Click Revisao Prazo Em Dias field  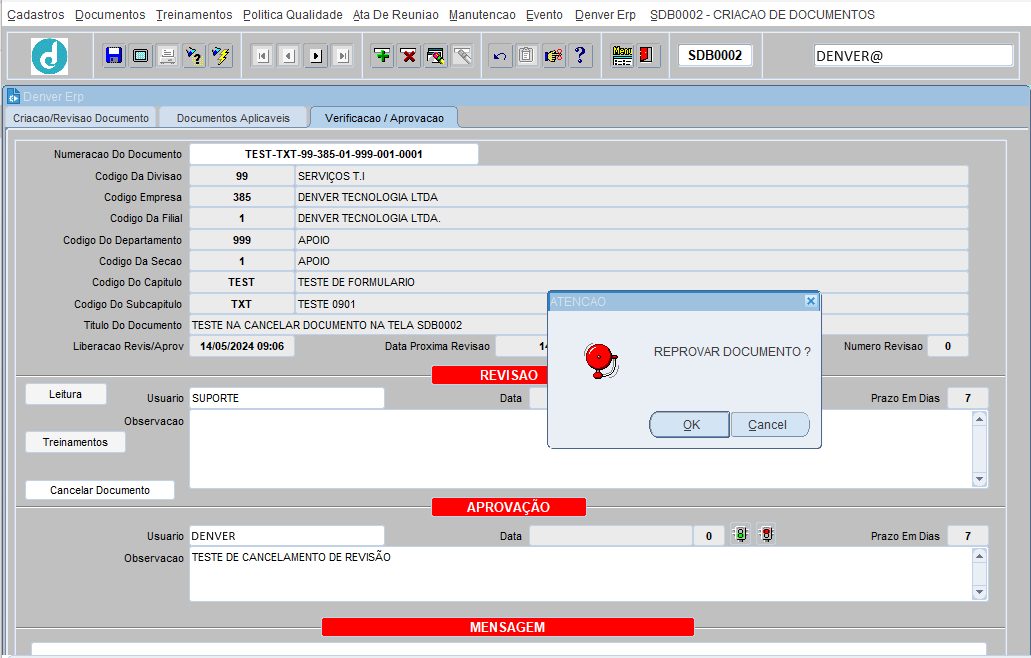967,398
